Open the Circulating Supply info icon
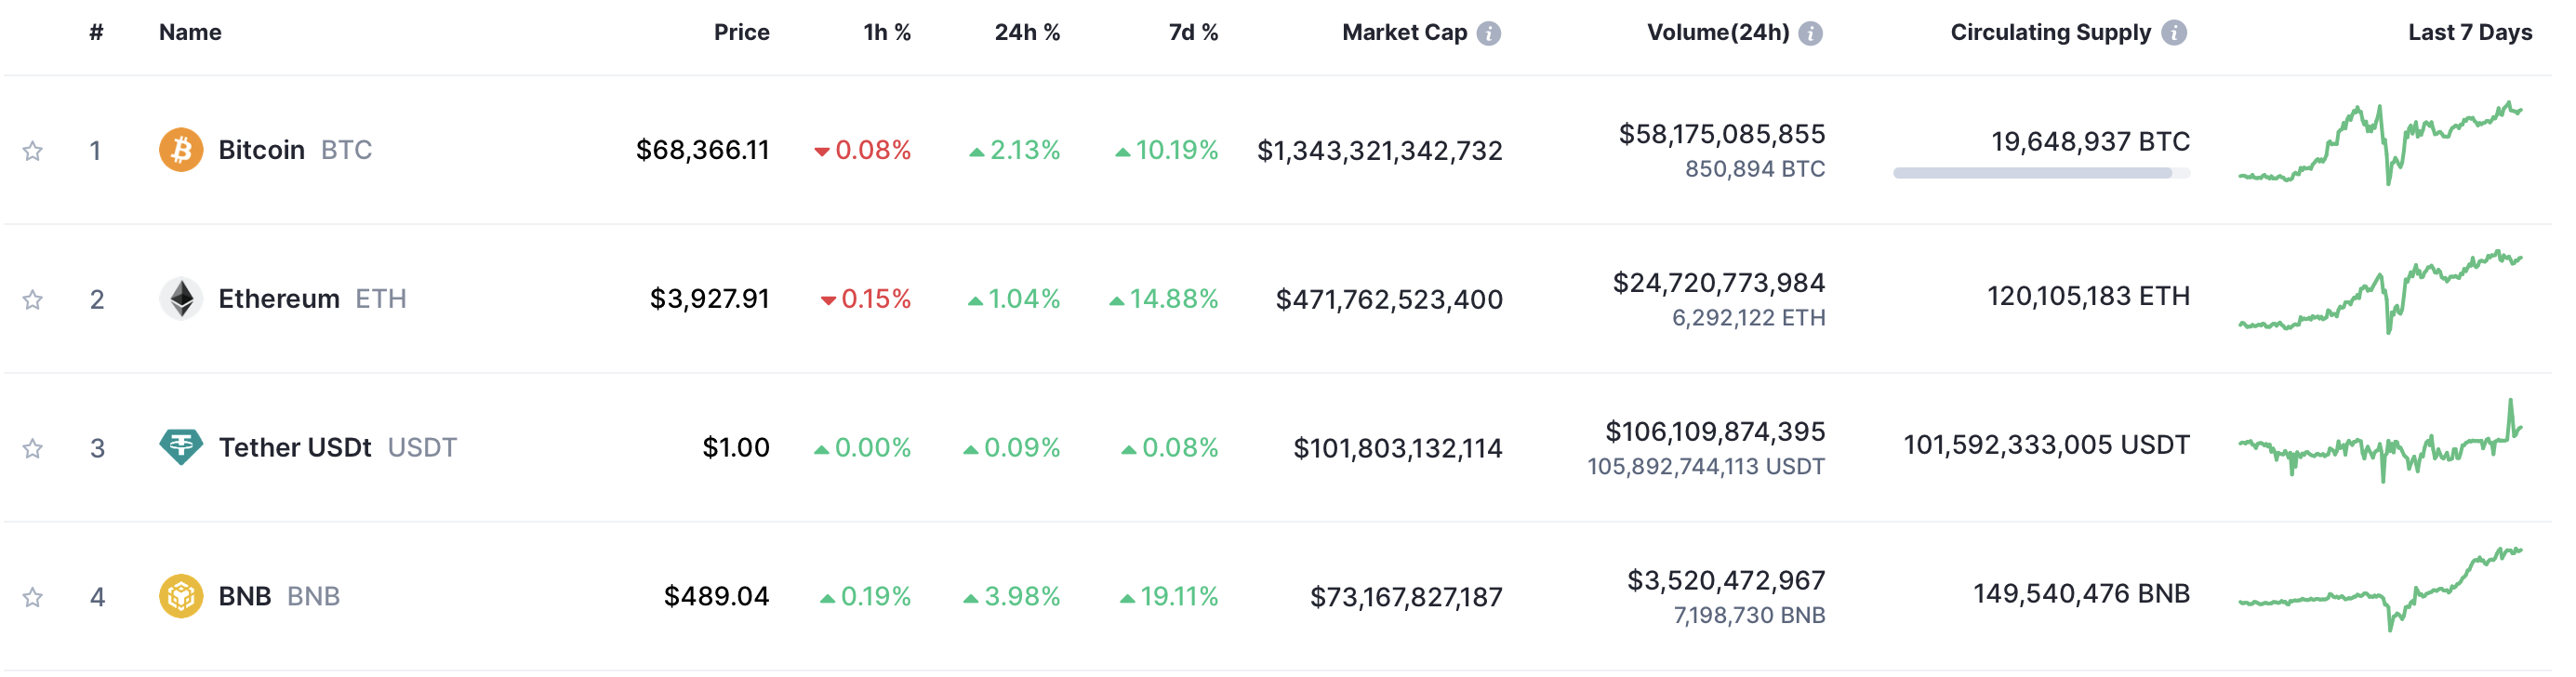 click(x=2173, y=33)
